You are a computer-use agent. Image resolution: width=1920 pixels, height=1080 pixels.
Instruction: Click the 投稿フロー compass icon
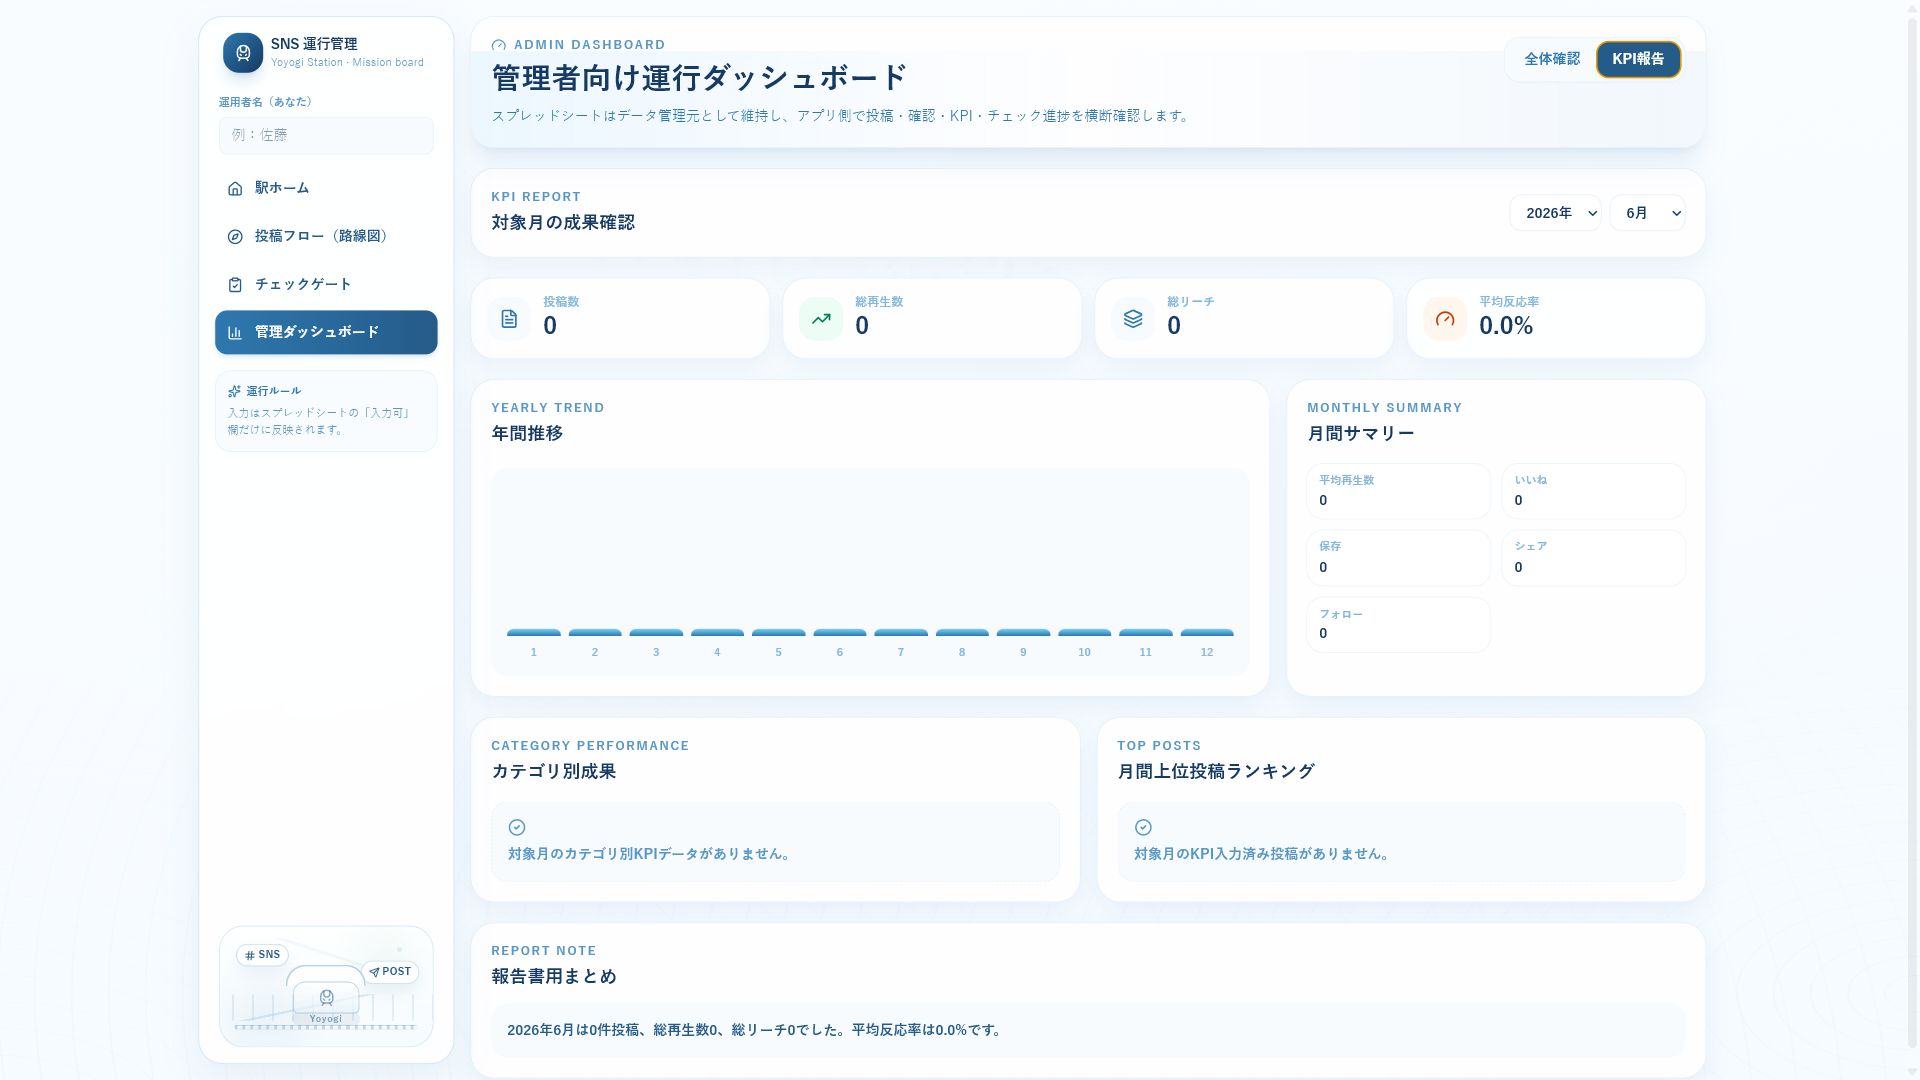click(235, 237)
